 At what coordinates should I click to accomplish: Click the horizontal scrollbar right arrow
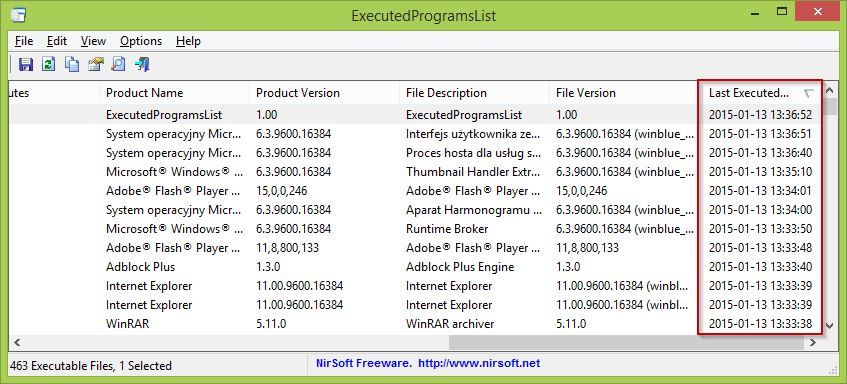pos(812,342)
